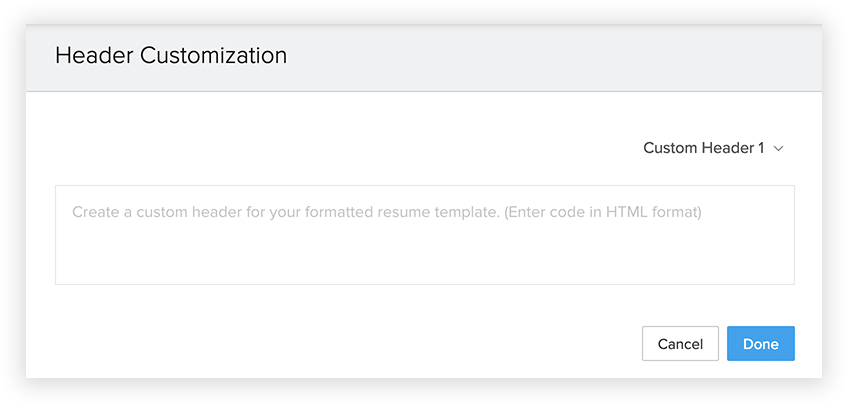Save the custom header via Done
848x406 pixels.
point(760,343)
